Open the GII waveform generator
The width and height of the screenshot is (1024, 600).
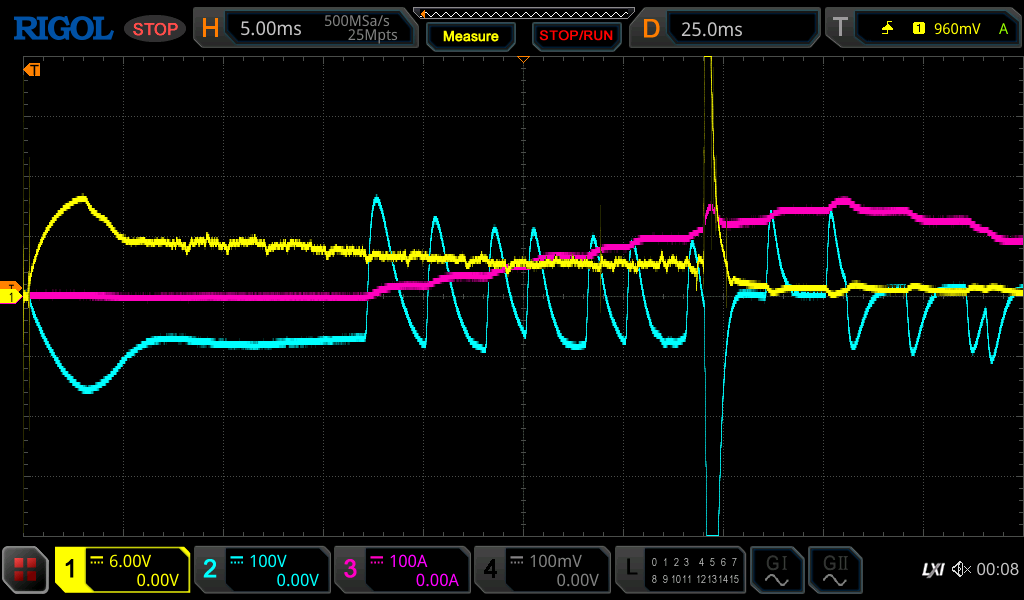click(834, 570)
